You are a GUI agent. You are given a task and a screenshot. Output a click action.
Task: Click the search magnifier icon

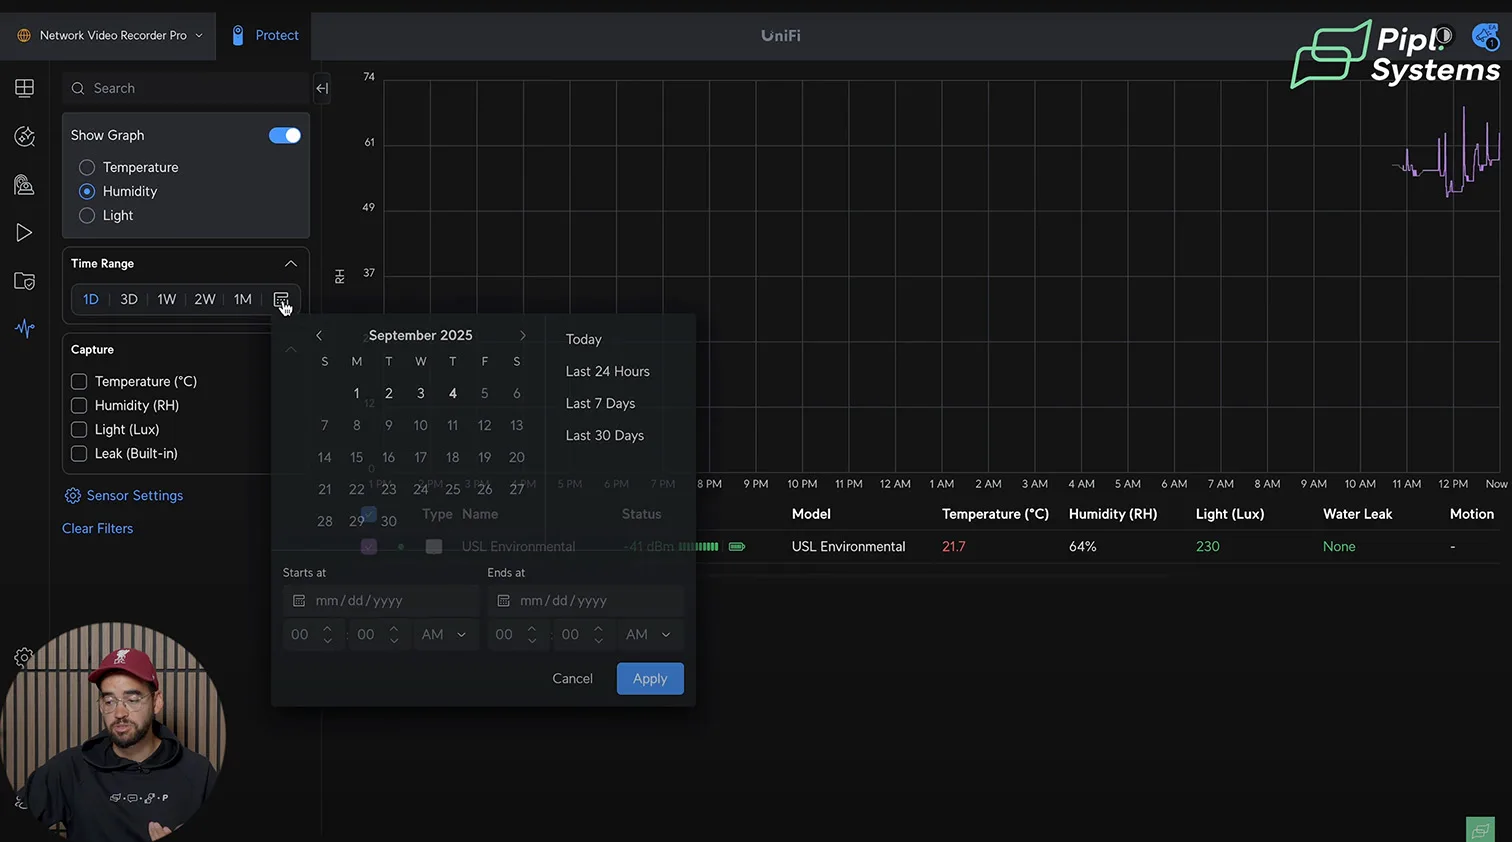(x=78, y=88)
